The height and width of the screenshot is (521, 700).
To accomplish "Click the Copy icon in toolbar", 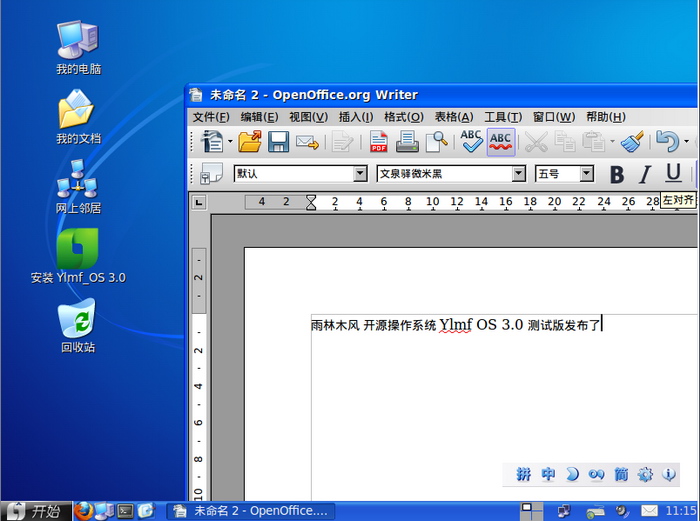I will [564, 142].
